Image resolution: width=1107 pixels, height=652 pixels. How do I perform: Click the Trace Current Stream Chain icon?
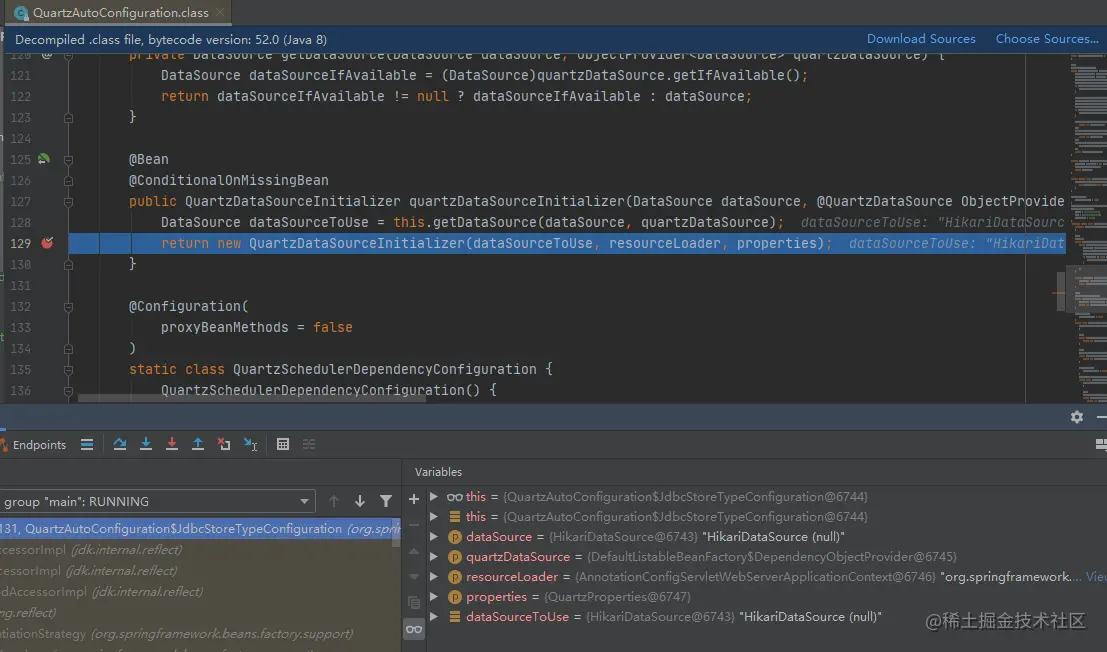309,445
